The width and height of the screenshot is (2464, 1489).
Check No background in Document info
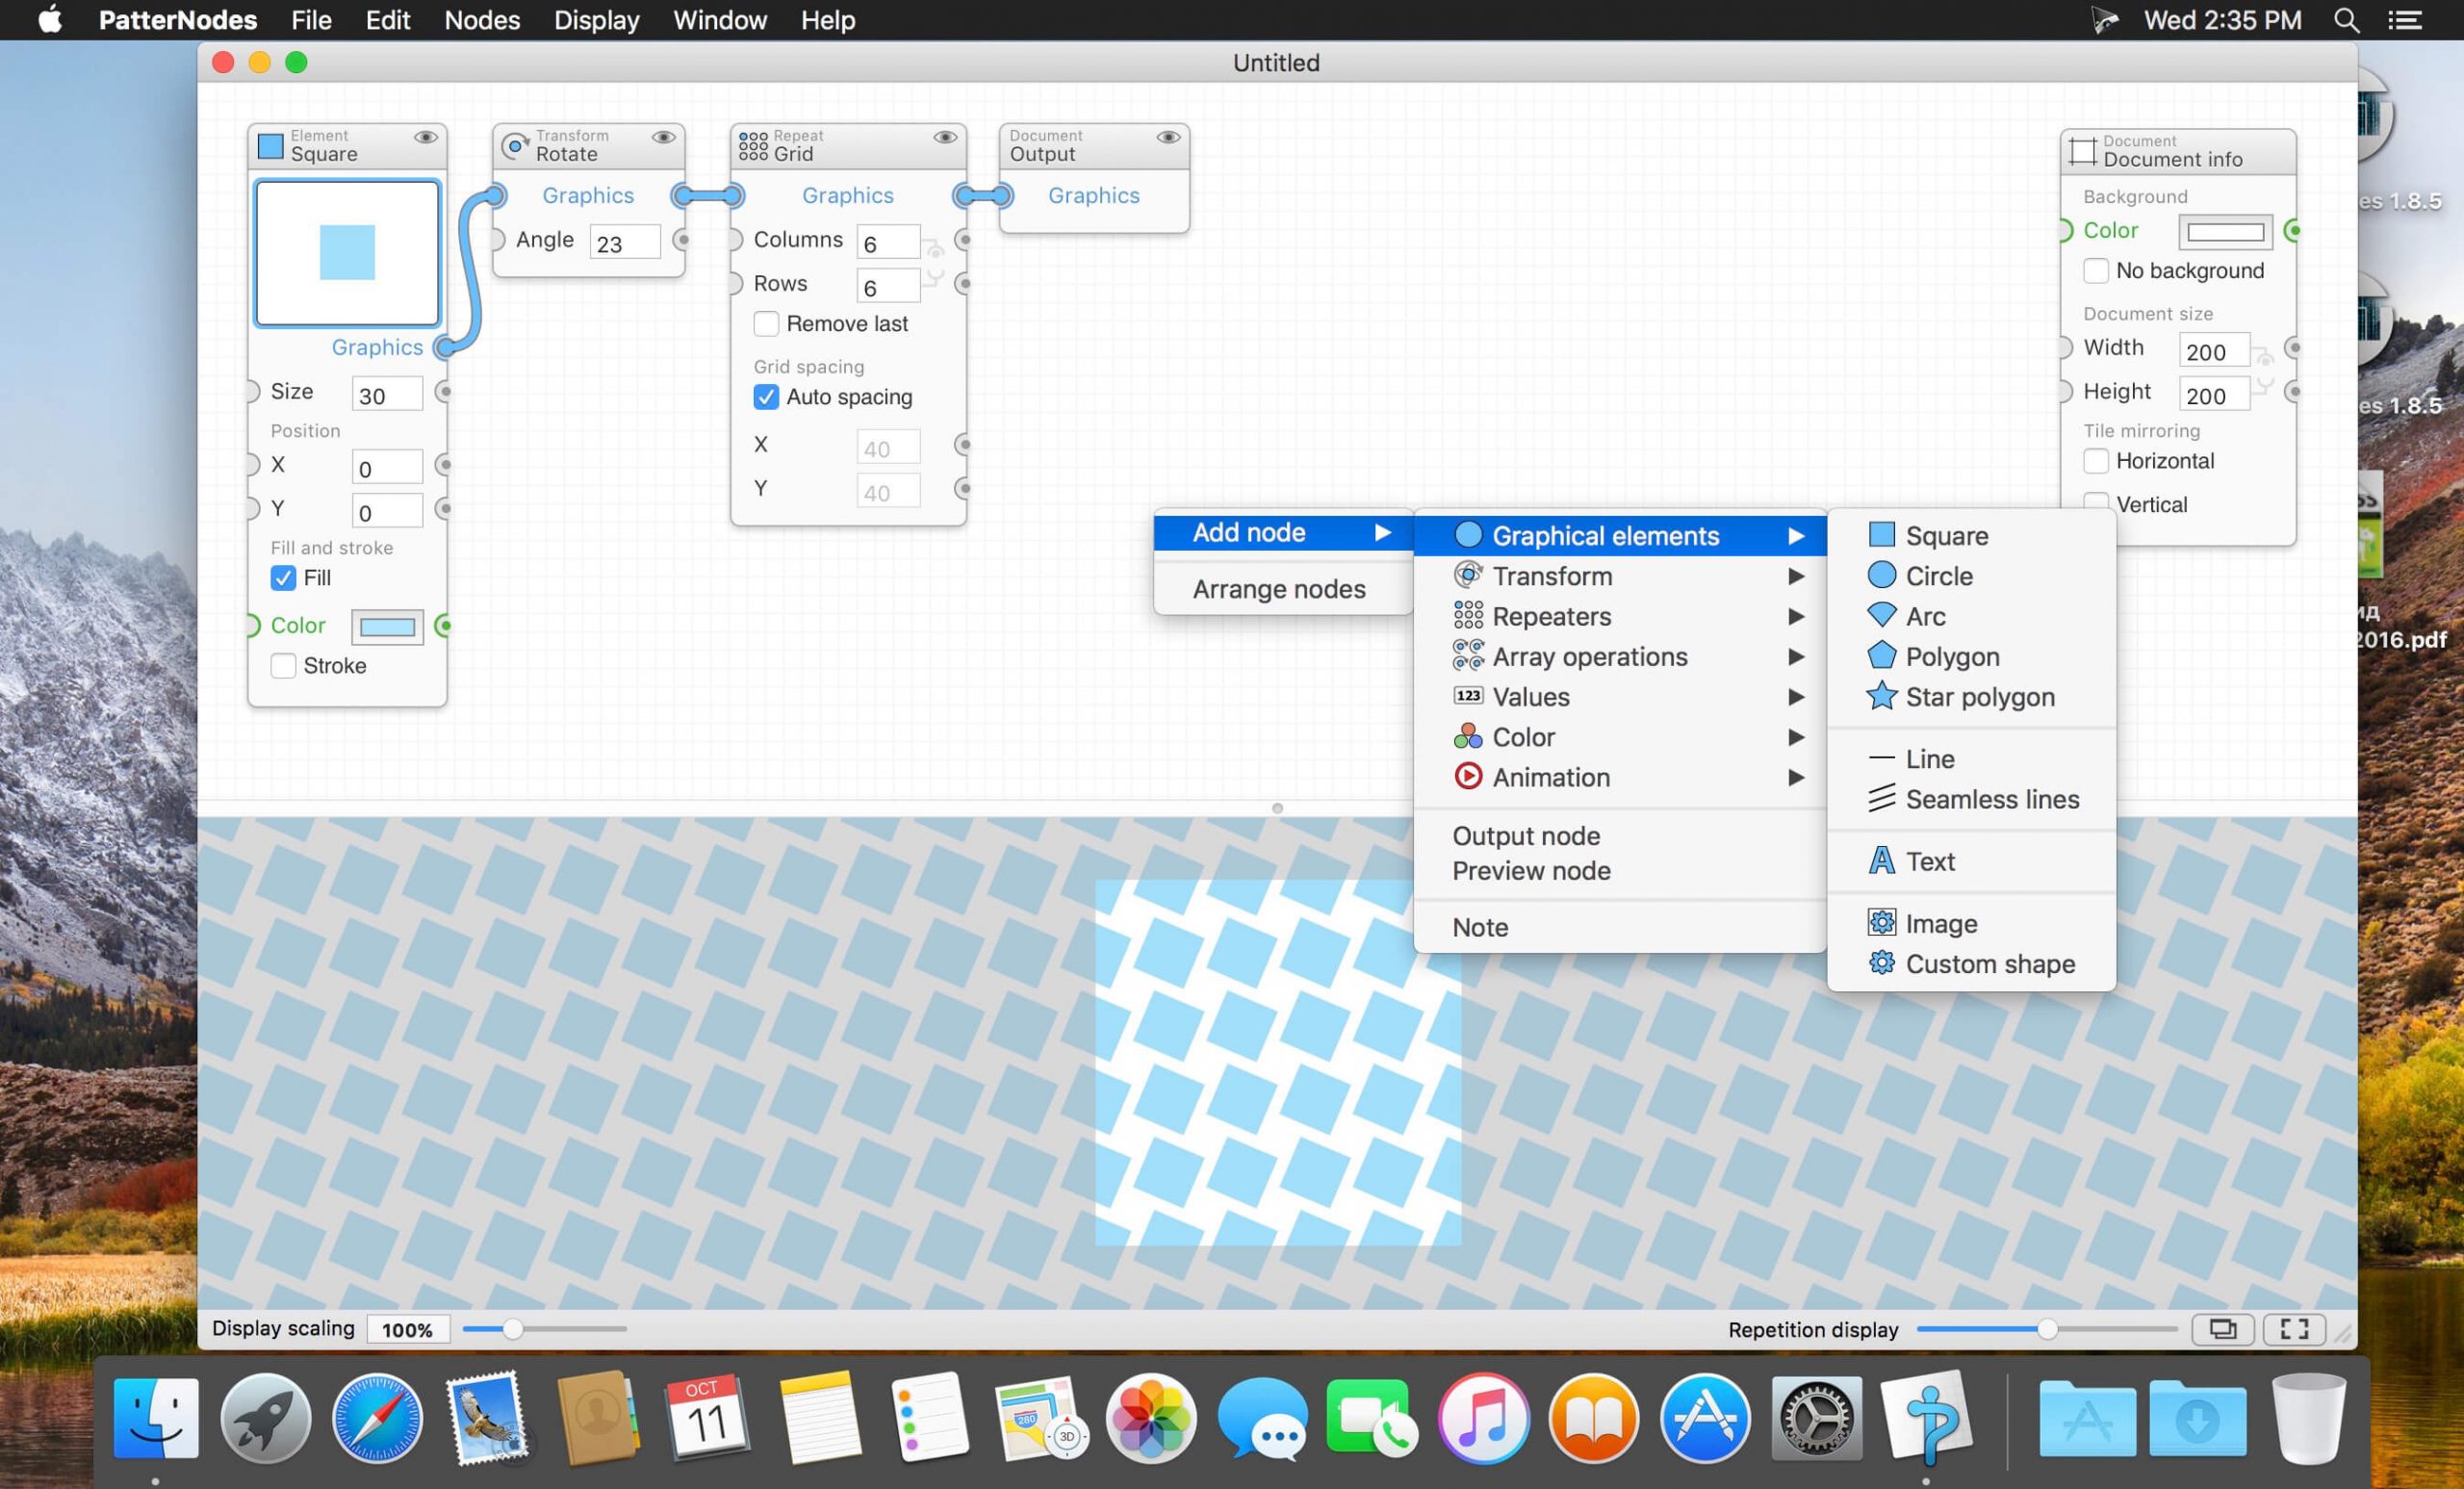pos(2097,271)
